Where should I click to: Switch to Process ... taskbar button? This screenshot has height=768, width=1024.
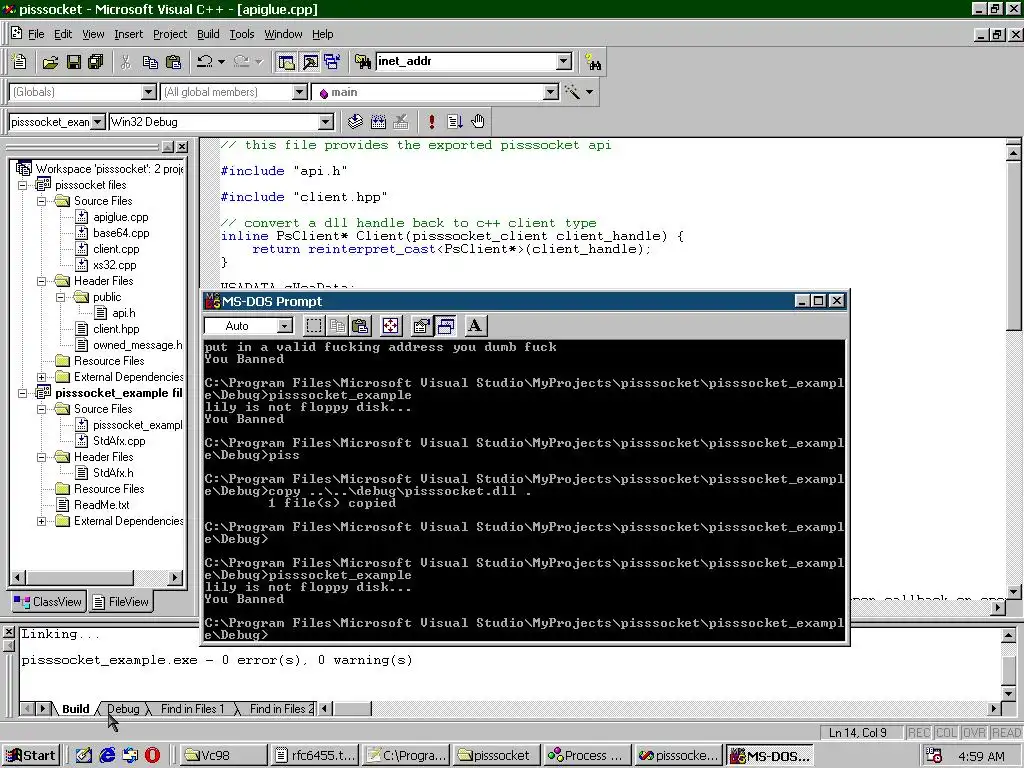(587, 756)
